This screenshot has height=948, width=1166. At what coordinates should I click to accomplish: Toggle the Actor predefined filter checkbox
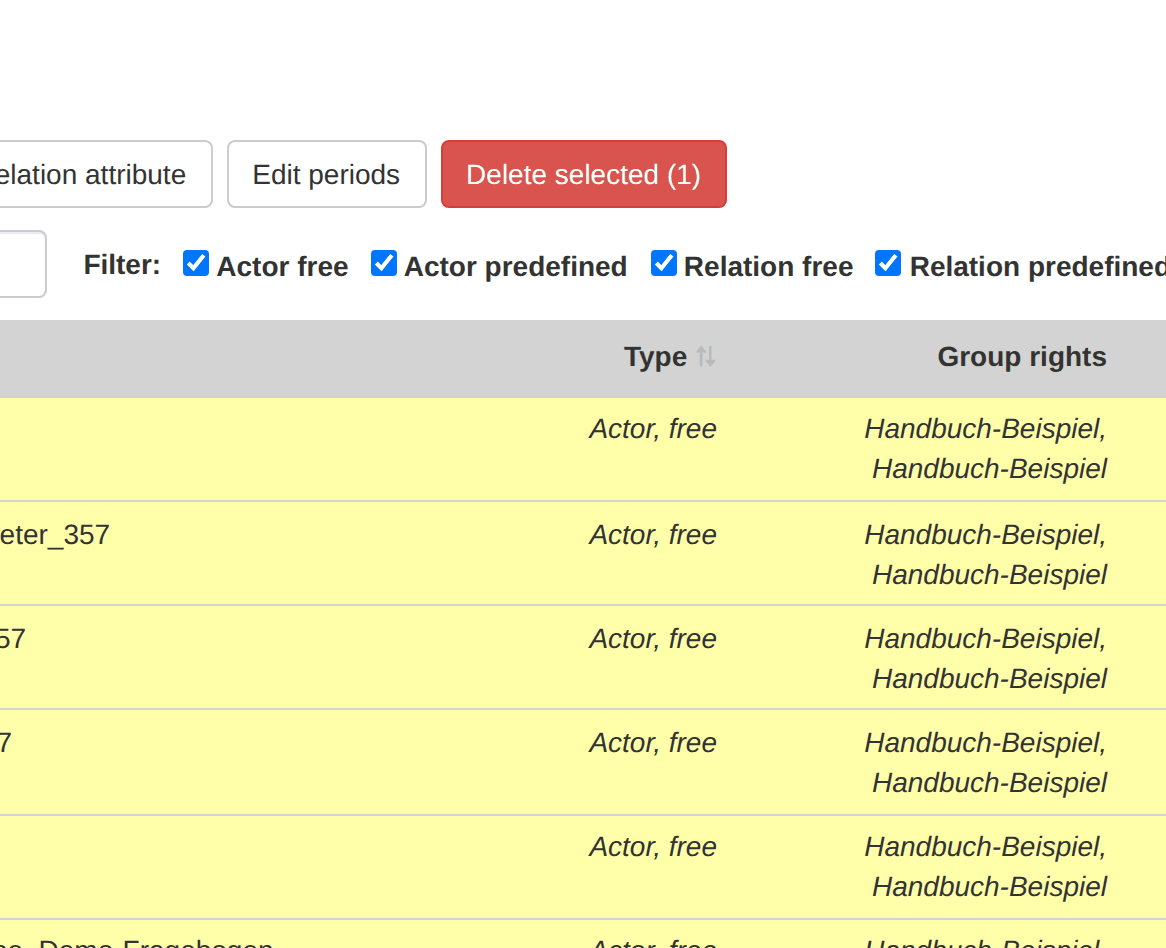tap(384, 263)
